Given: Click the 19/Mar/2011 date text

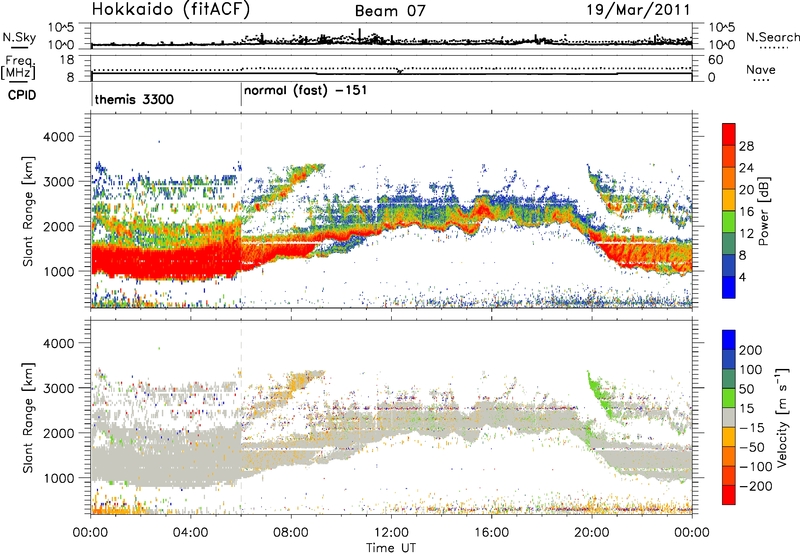Looking at the screenshot, I should click(638, 10).
